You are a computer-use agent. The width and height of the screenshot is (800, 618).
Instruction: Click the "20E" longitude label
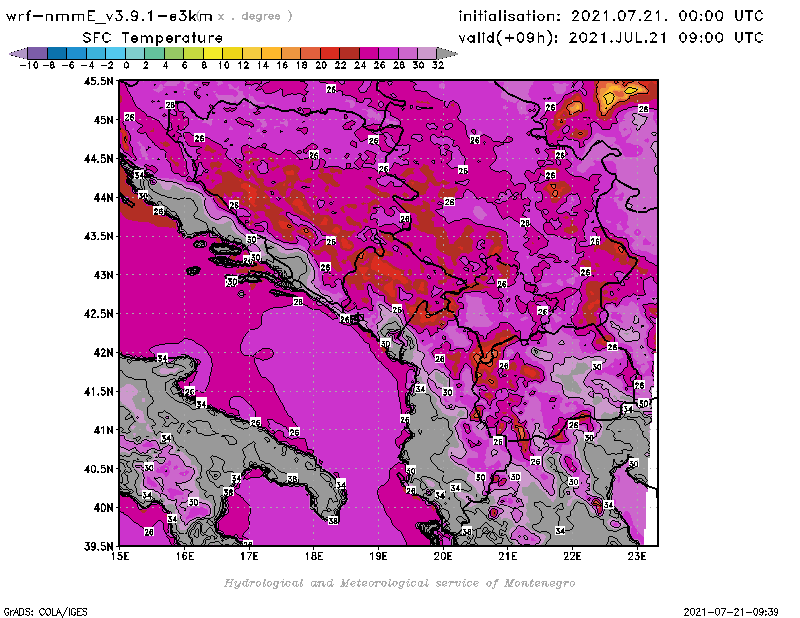click(443, 556)
